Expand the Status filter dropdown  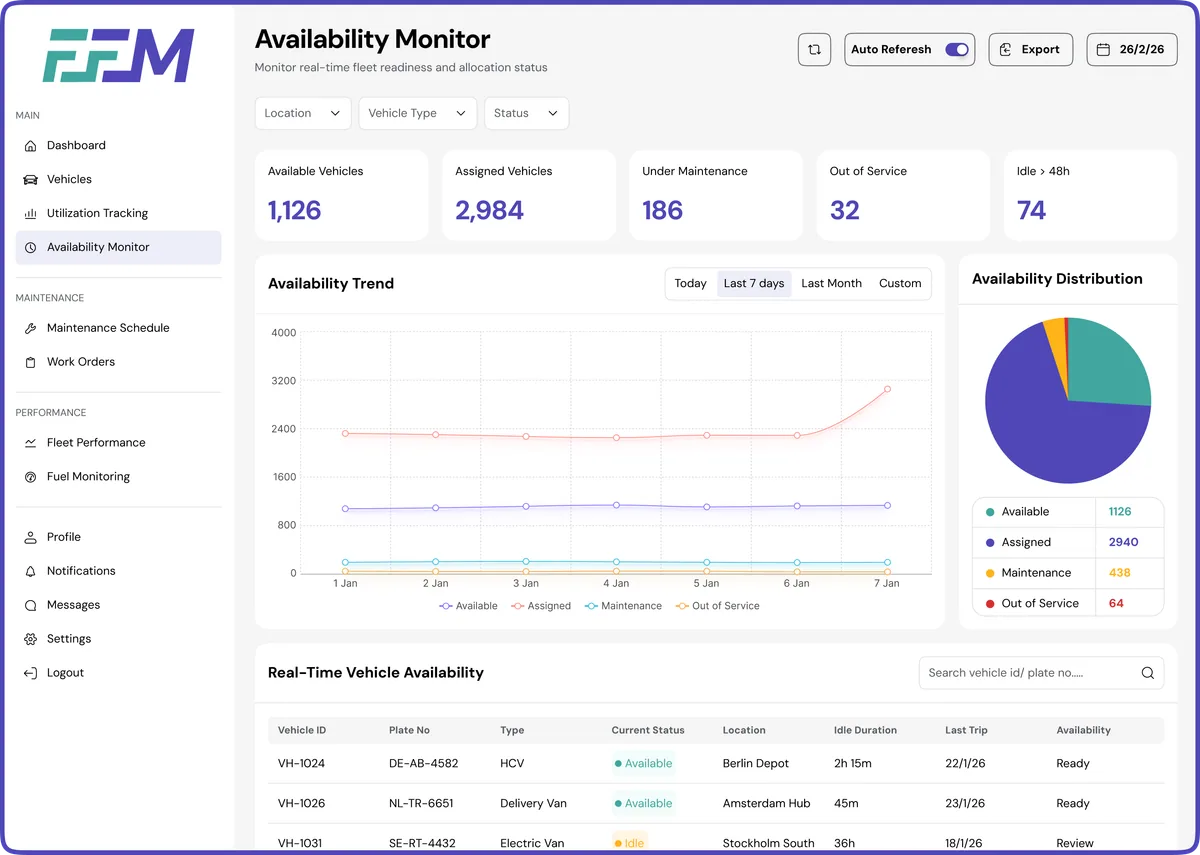(x=526, y=113)
